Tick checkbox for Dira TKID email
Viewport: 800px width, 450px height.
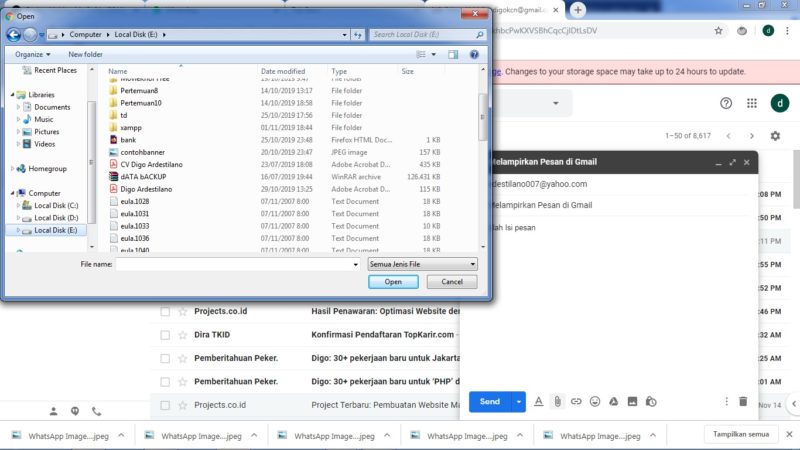(x=165, y=335)
